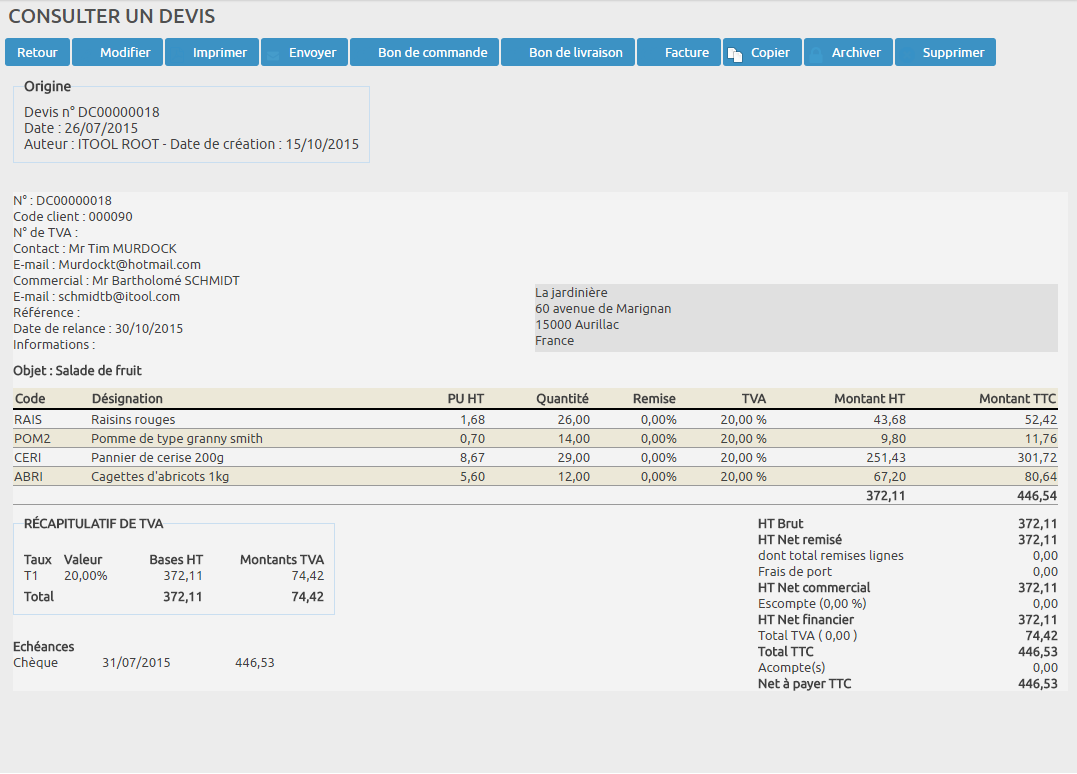This screenshot has width=1077, height=774.
Task: Click the copy icon on Copier
Action: point(735,54)
